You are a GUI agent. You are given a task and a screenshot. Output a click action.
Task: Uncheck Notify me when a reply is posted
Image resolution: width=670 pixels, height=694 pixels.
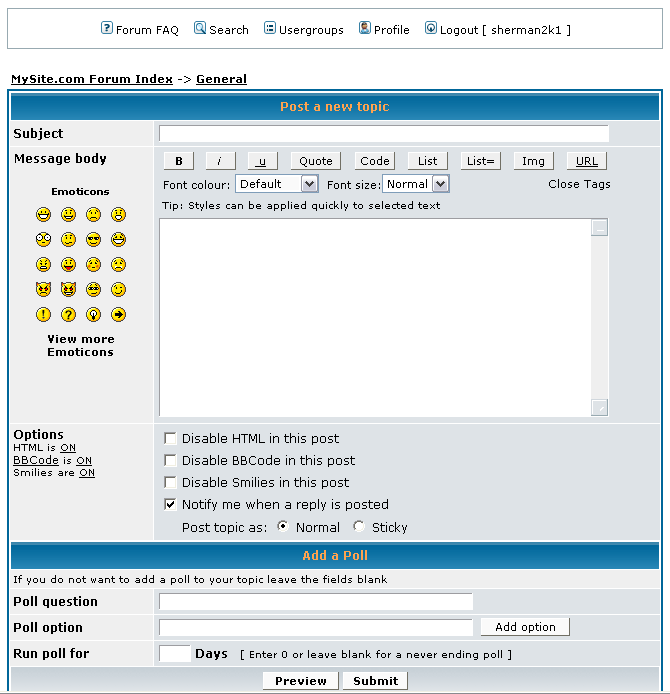point(171,505)
